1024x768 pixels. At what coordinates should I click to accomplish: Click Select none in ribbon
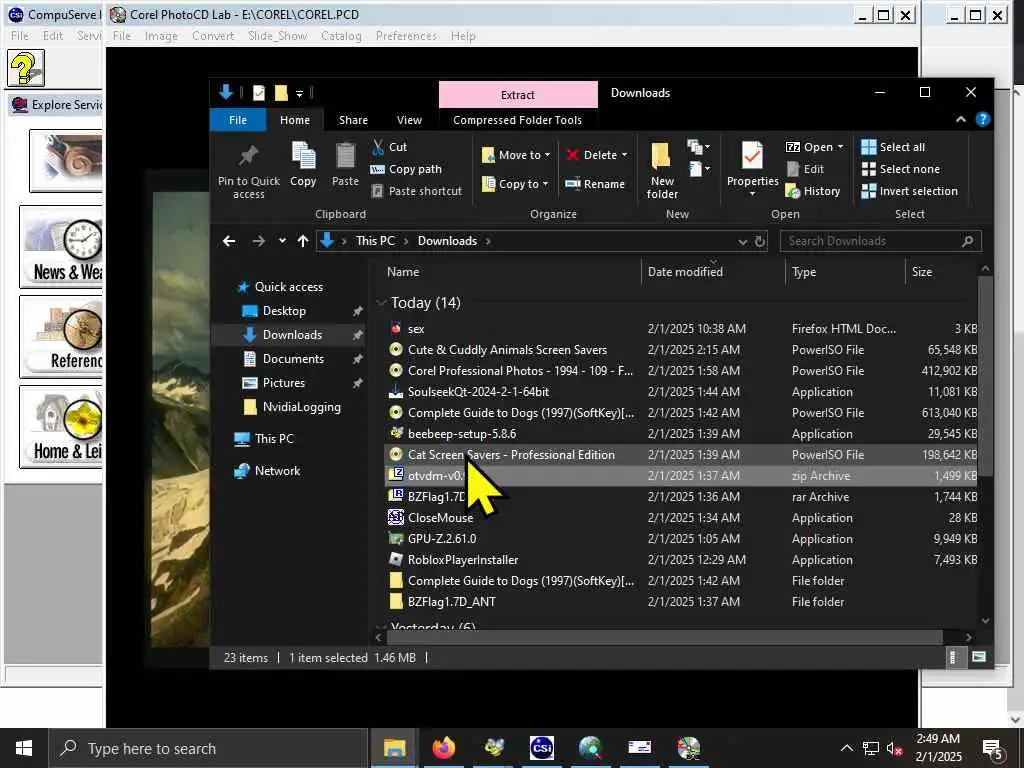[x=901, y=169]
